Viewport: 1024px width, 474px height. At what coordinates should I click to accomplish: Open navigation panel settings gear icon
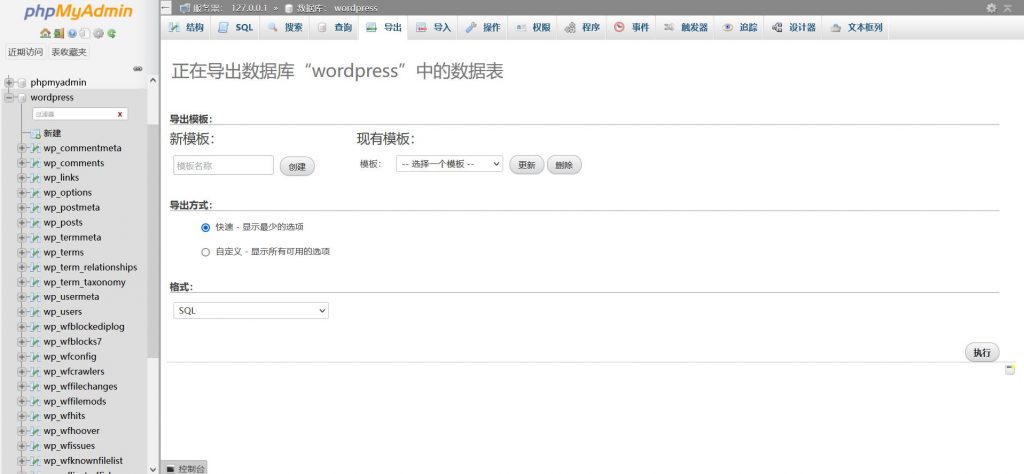click(x=98, y=33)
